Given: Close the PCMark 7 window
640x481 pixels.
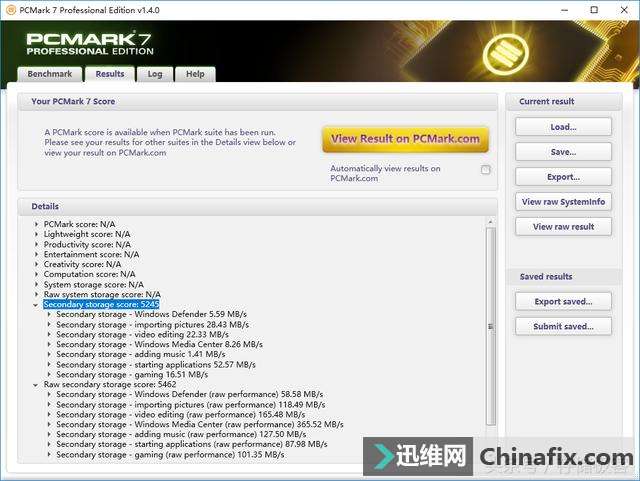Looking at the screenshot, I should click(624, 10).
